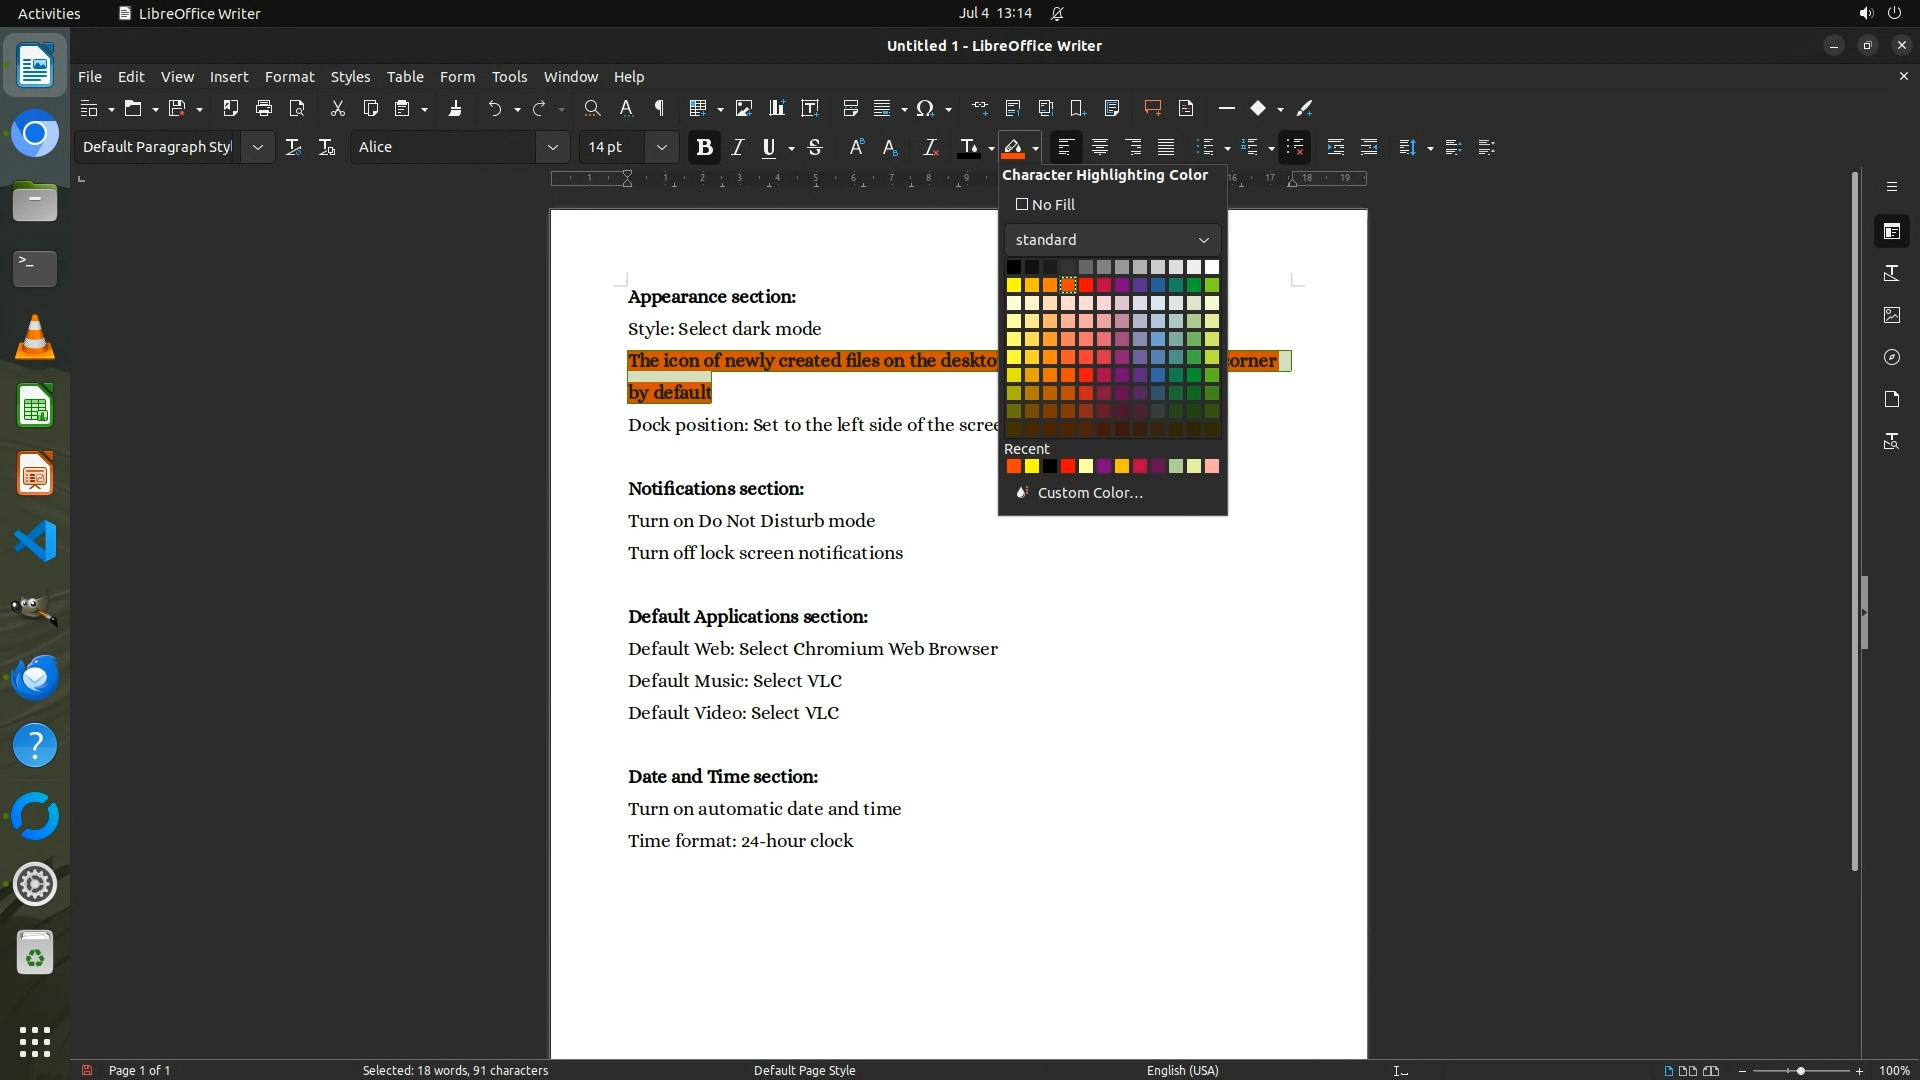
Task: Open the Tools menu
Action: click(x=509, y=77)
